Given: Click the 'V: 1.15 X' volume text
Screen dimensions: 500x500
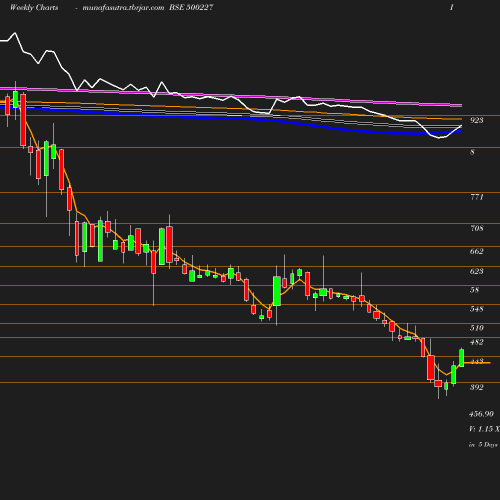Looking at the screenshot, I should [x=484, y=429].
